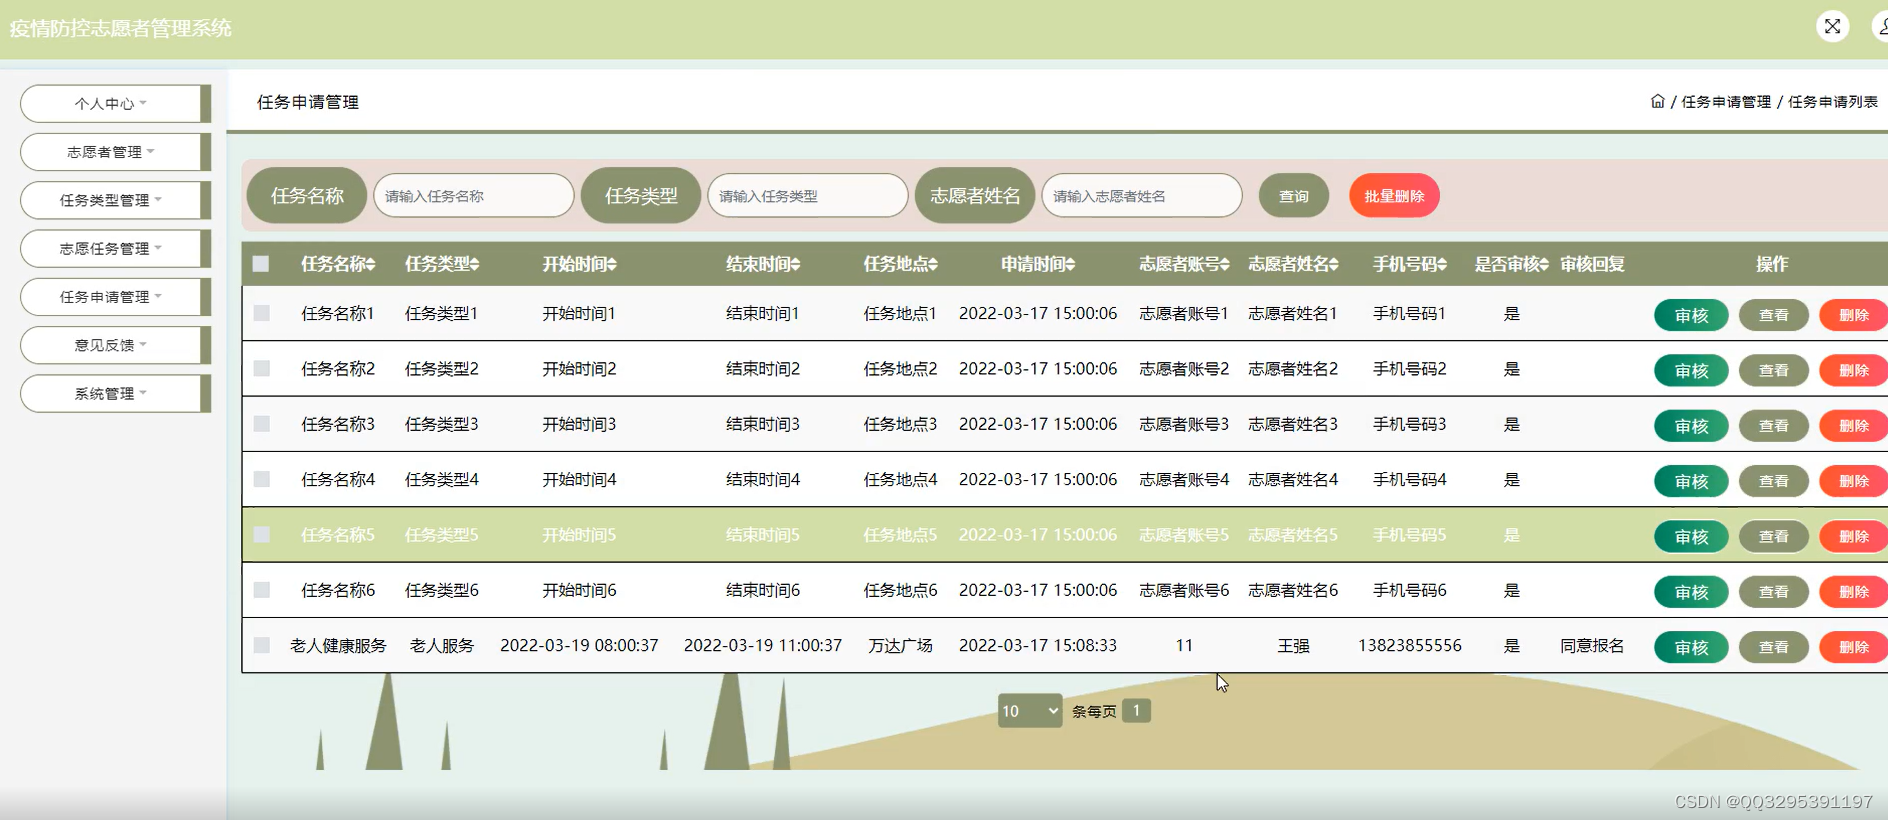Sort by 开始时间 column arrow
The height and width of the screenshot is (820, 1888).
coord(611,264)
